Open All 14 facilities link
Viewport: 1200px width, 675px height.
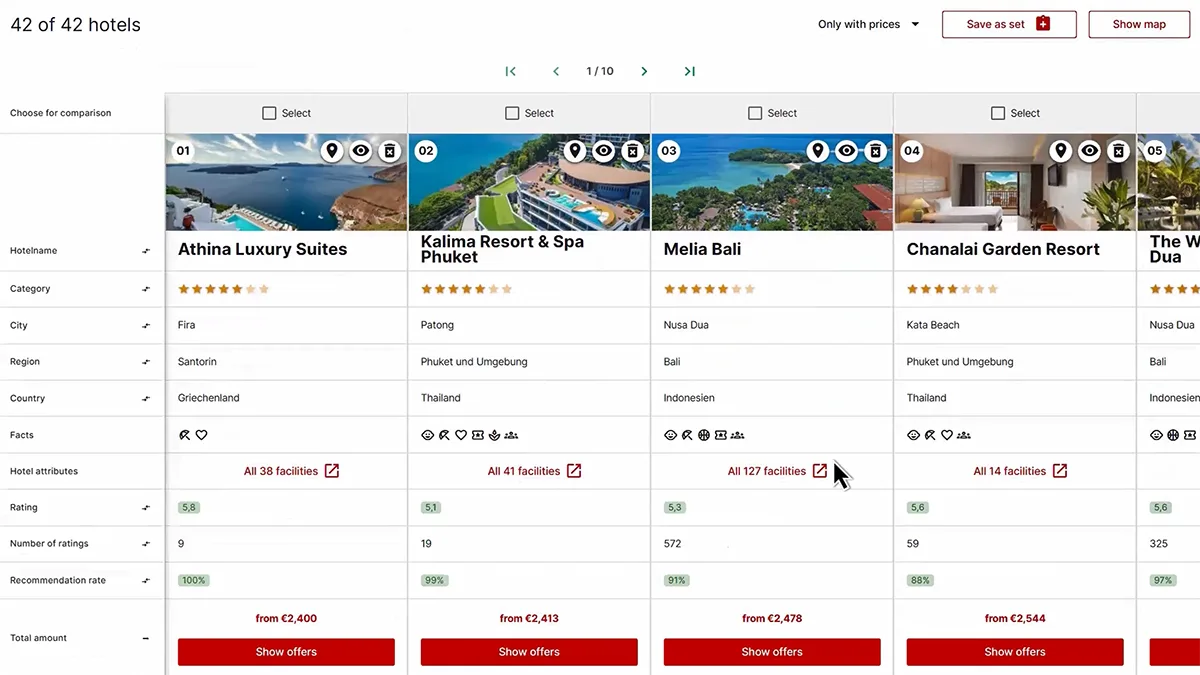tap(1010, 471)
